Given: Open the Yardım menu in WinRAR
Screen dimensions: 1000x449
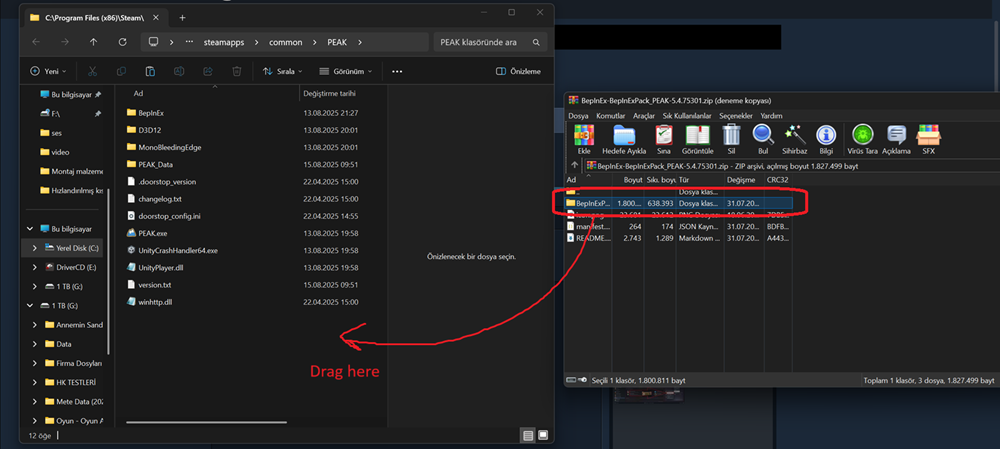Looking at the screenshot, I should (772, 116).
